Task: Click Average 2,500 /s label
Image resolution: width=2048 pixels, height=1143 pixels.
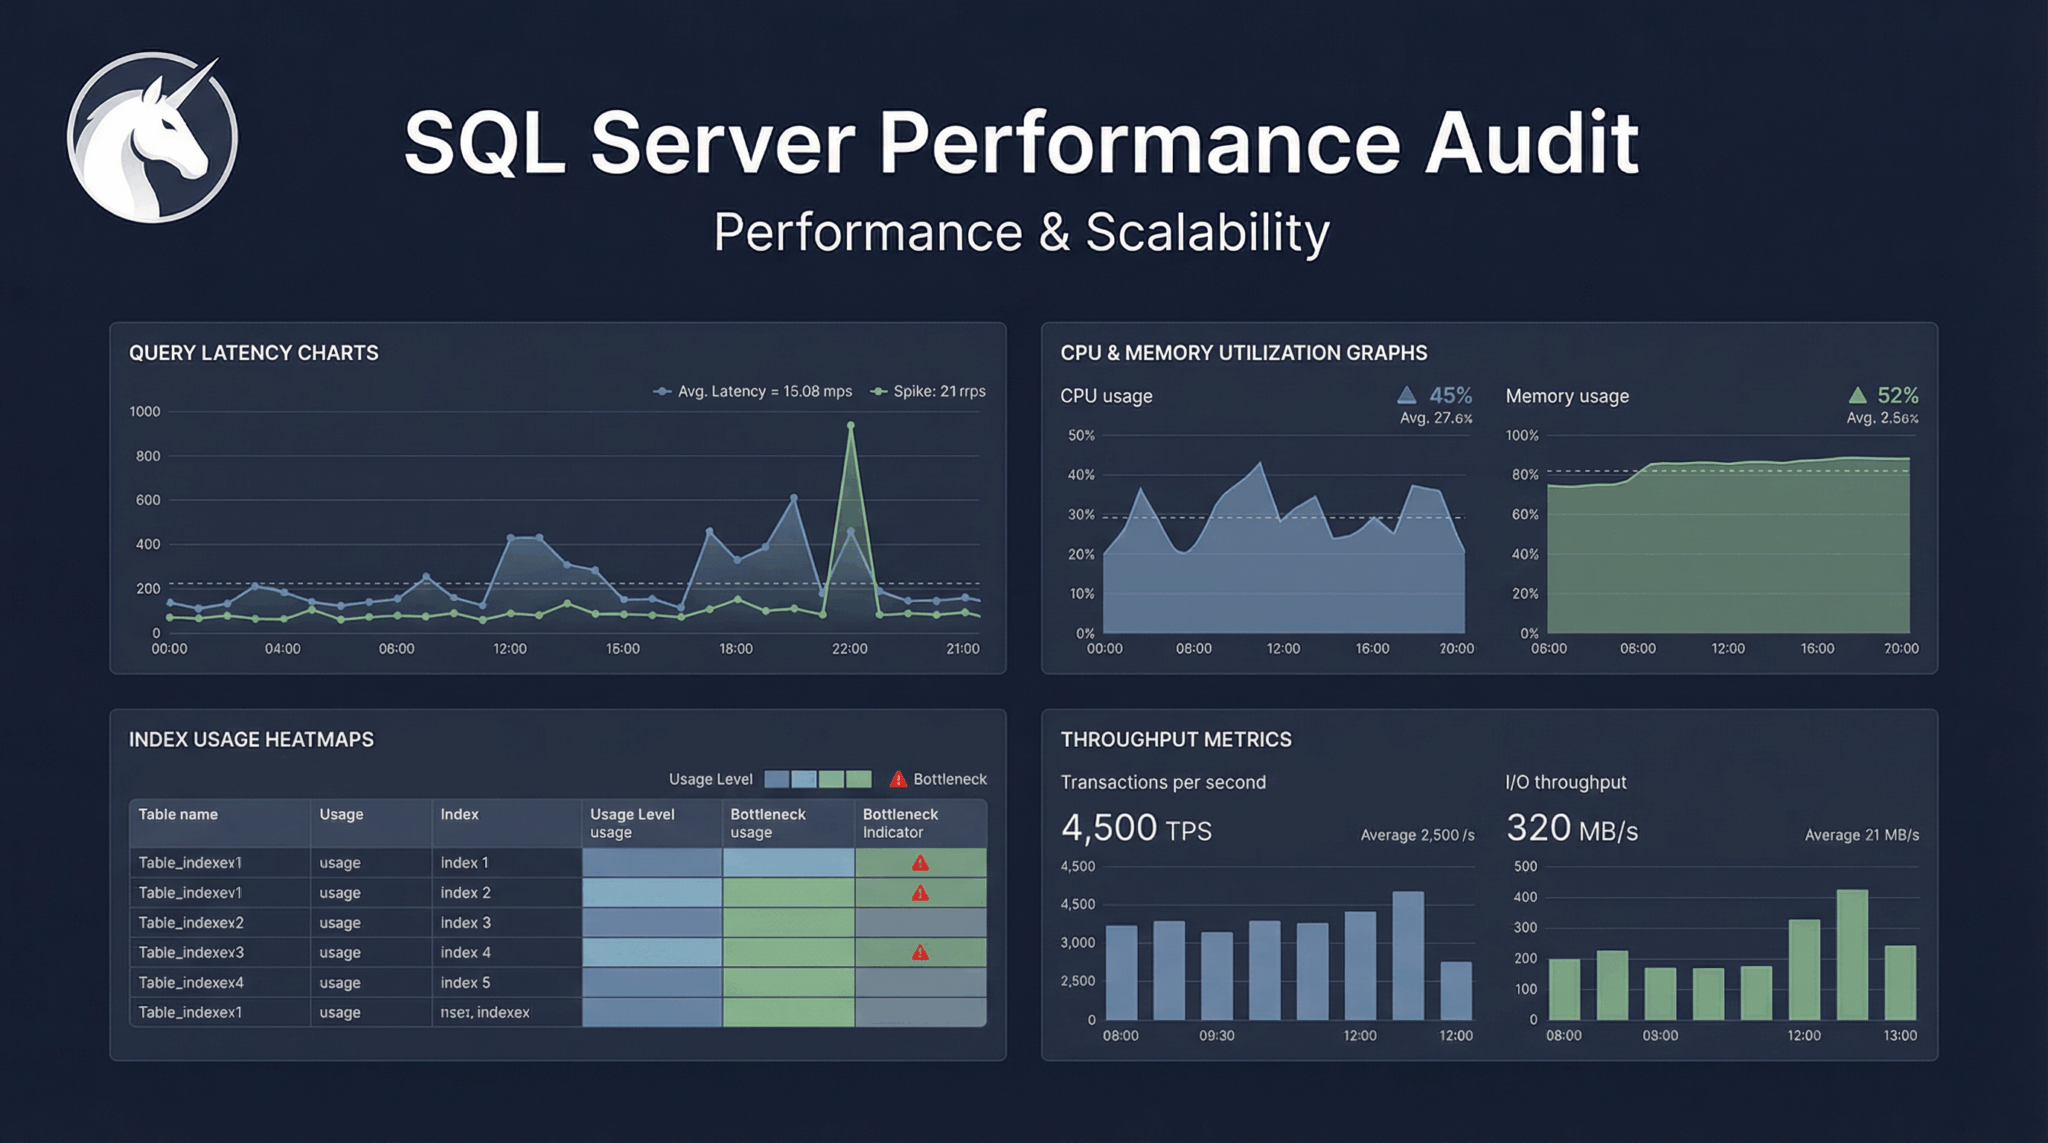Action: point(1417,835)
